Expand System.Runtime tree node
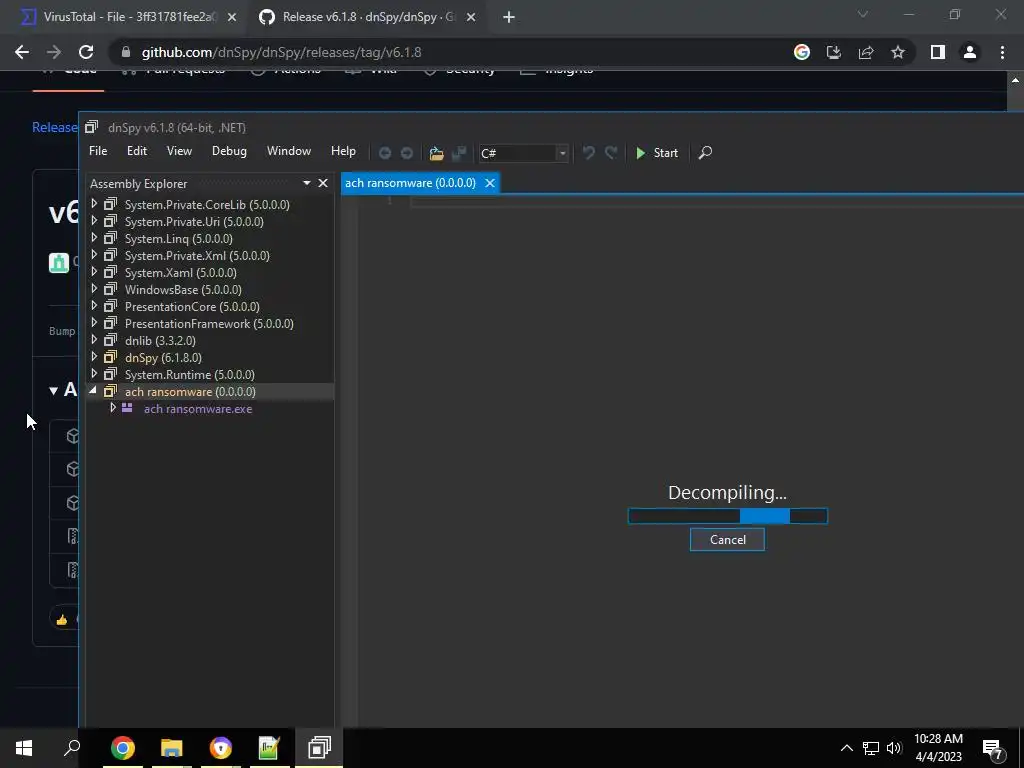The height and width of the screenshot is (768, 1024). 94,374
